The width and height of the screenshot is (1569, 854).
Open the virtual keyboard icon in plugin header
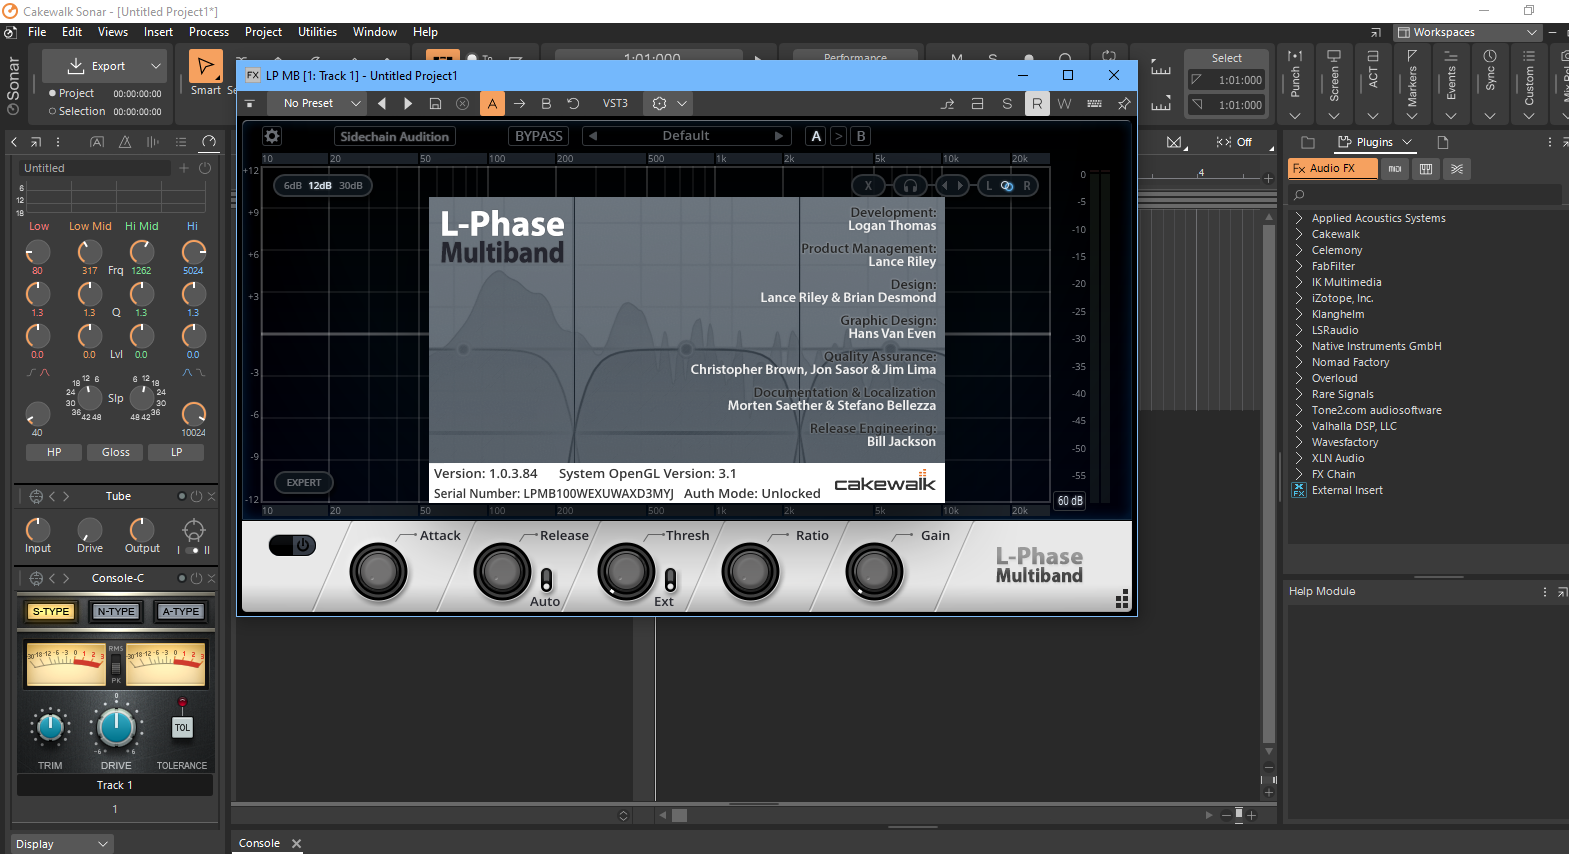(1094, 103)
